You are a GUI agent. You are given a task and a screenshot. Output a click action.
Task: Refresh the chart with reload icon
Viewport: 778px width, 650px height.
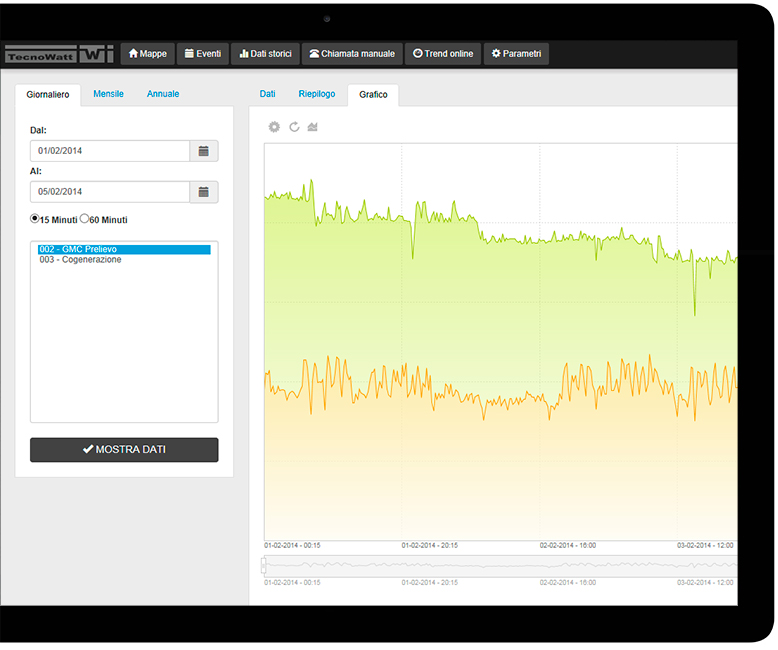pyautogui.click(x=294, y=127)
